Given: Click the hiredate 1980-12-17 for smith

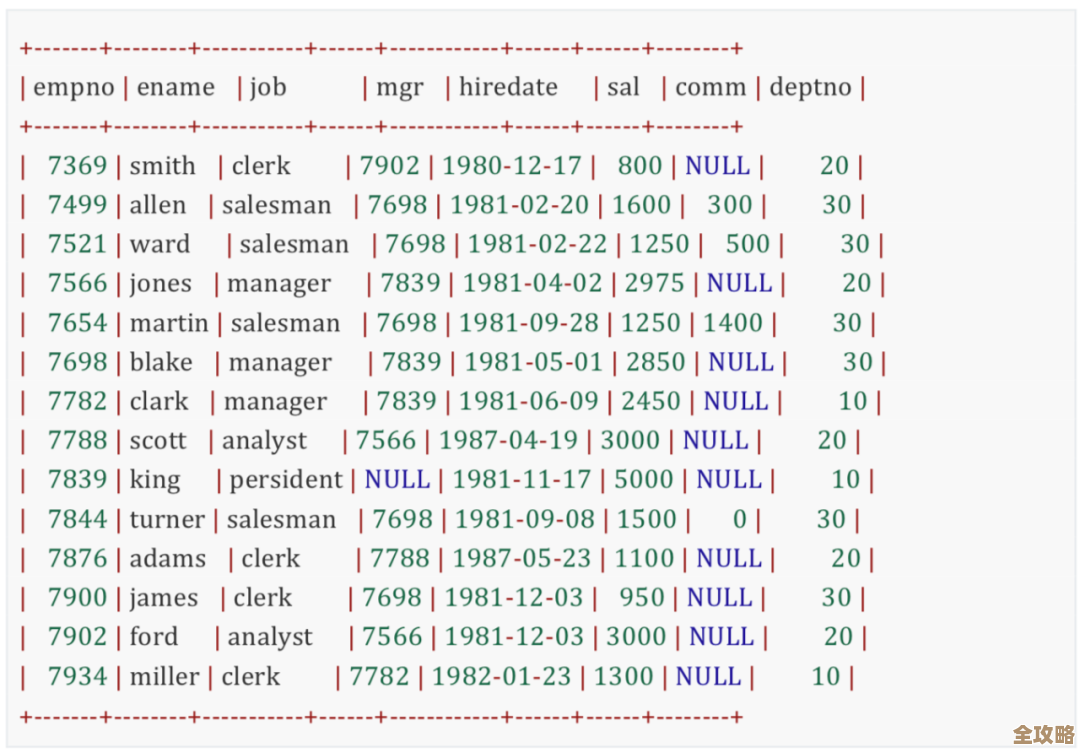Looking at the screenshot, I should point(512,166).
